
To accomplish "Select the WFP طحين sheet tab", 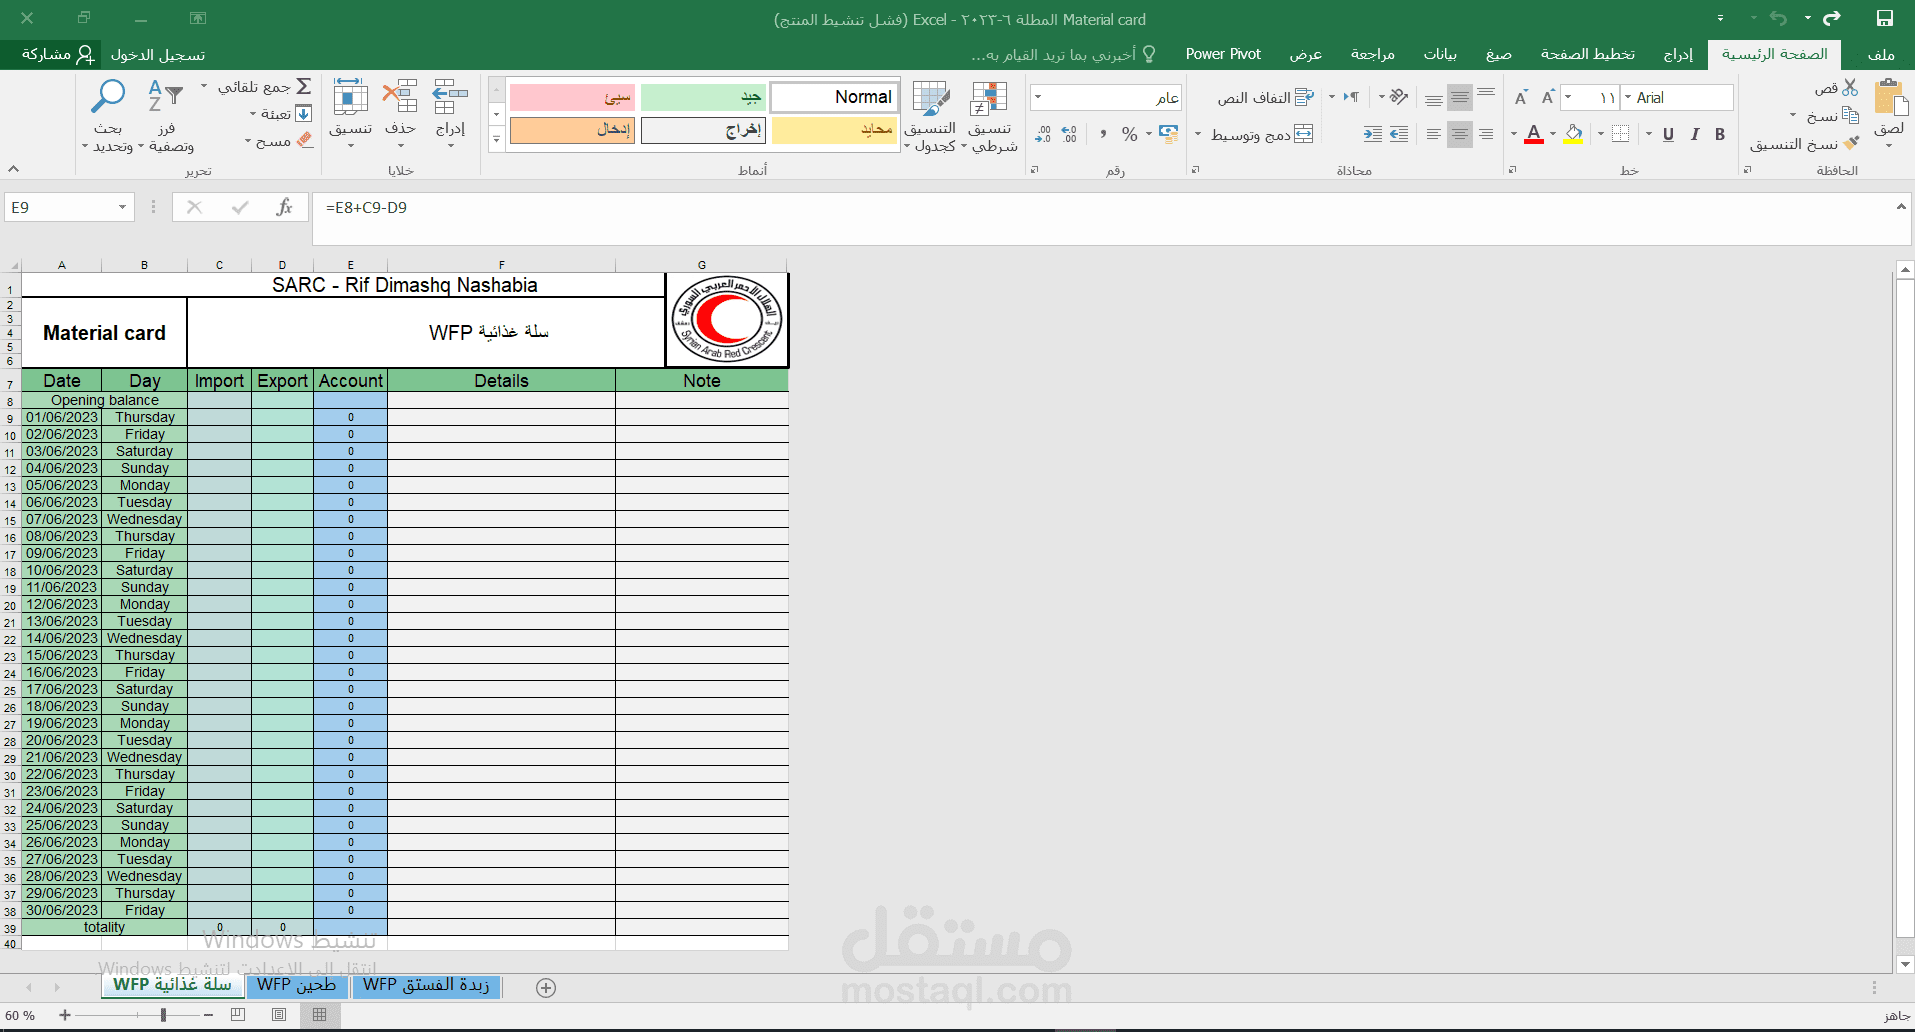I will pyautogui.click(x=297, y=986).
